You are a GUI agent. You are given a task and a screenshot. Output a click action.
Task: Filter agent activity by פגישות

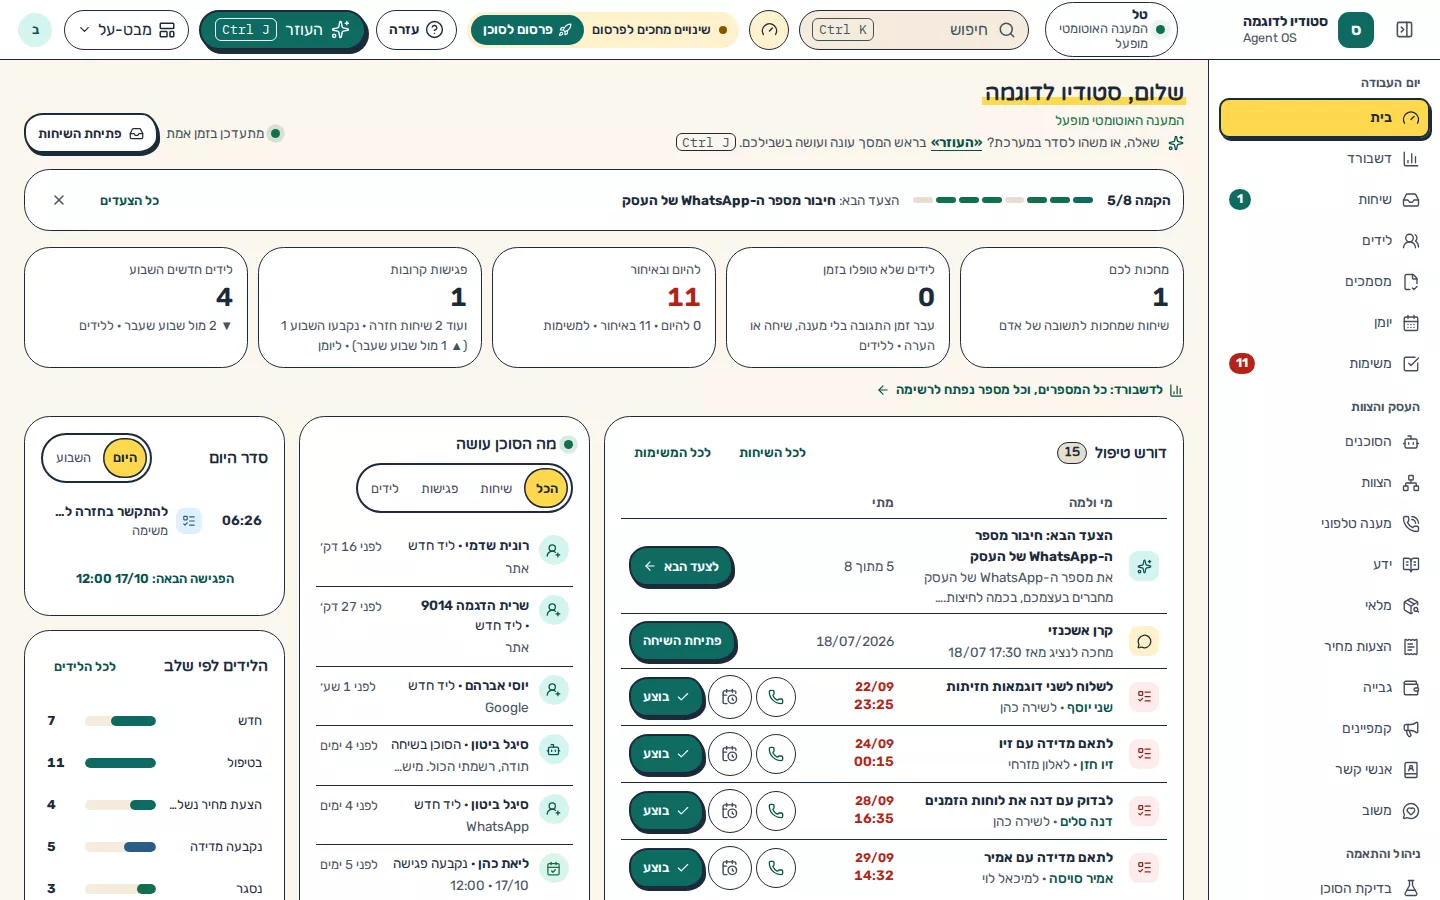[x=440, y=489]
